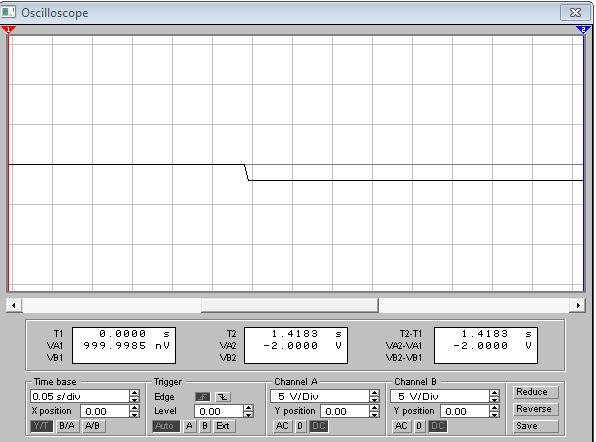Set trigger mode to Auto
The width and height of the screenshot is (596, 442).
166,426
